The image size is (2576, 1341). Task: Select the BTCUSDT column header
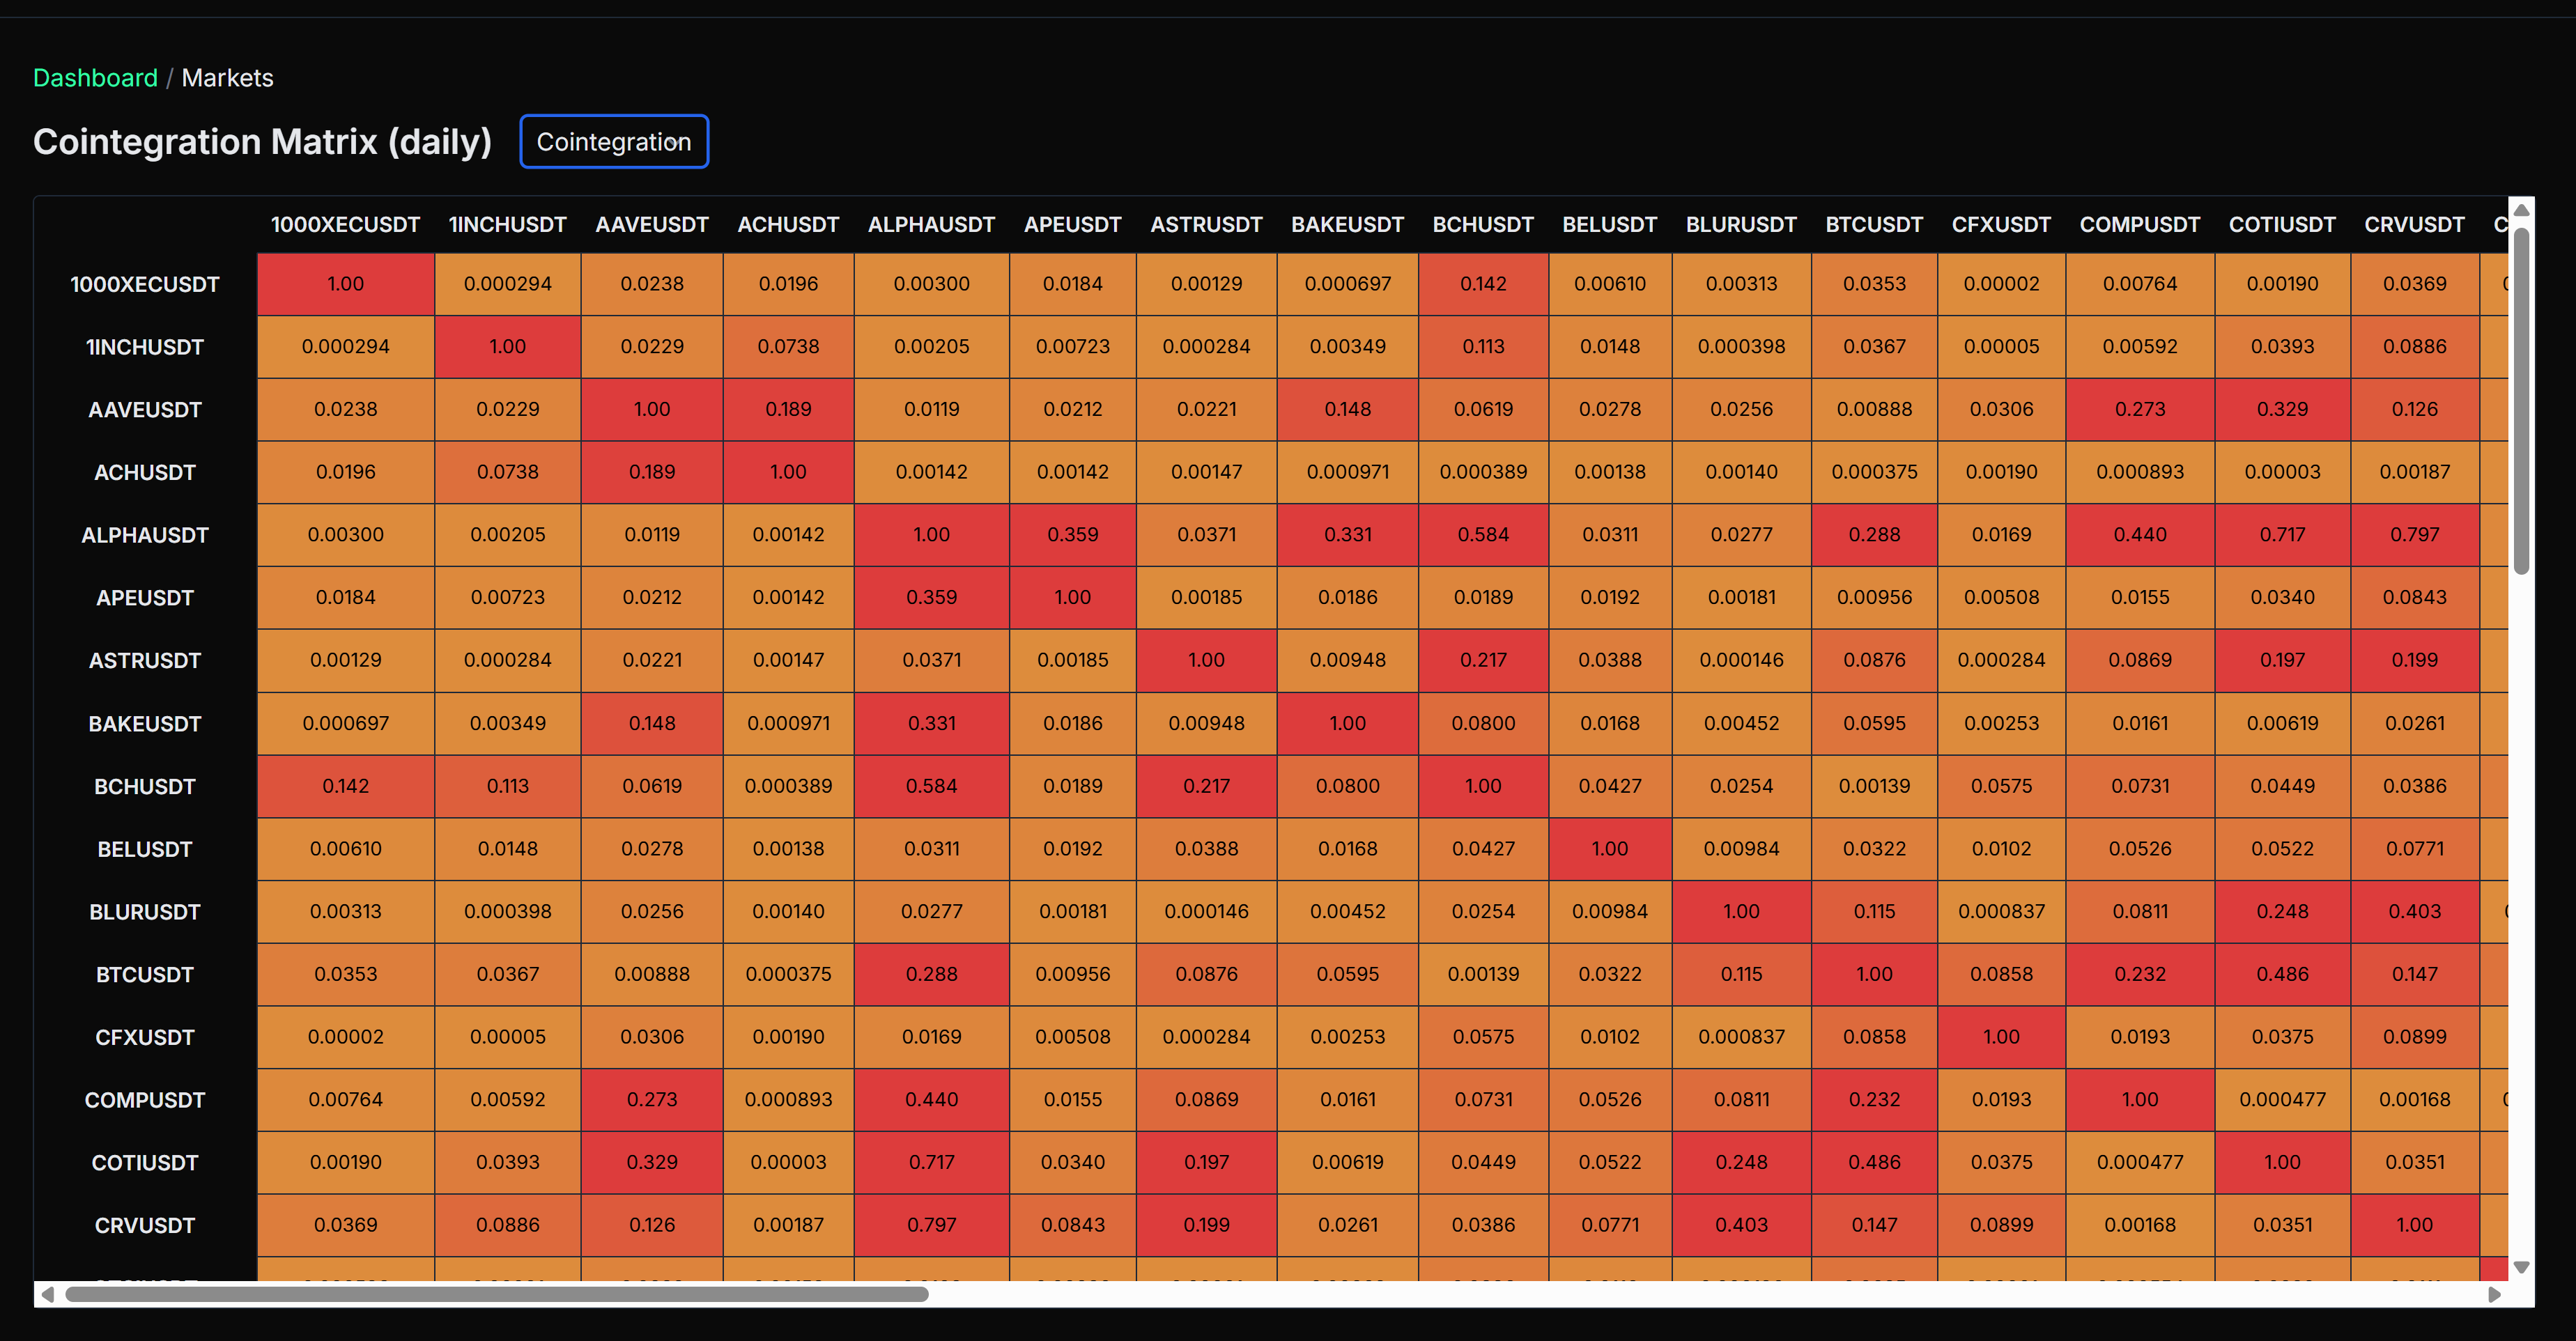(1874, 224)
